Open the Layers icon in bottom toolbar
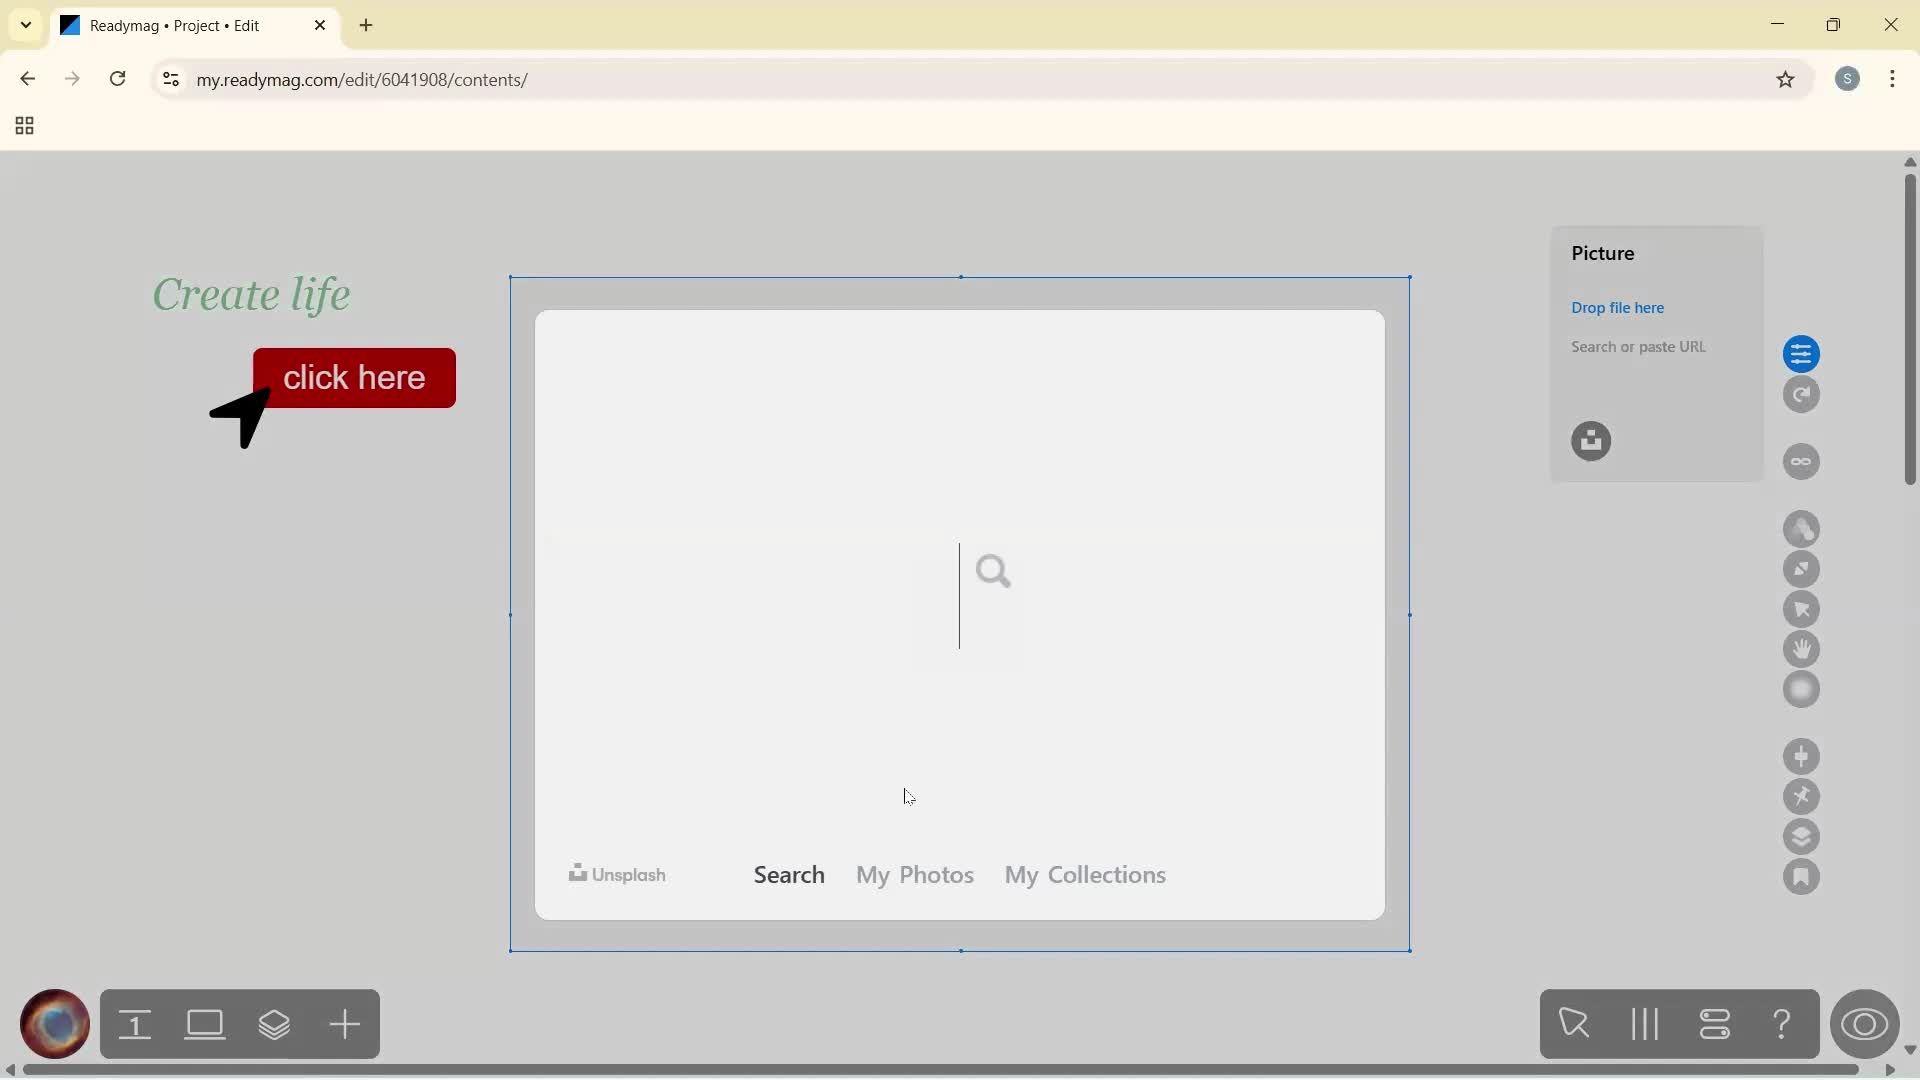This screenshot has width=1920, height=1080. coord(276,1024)
